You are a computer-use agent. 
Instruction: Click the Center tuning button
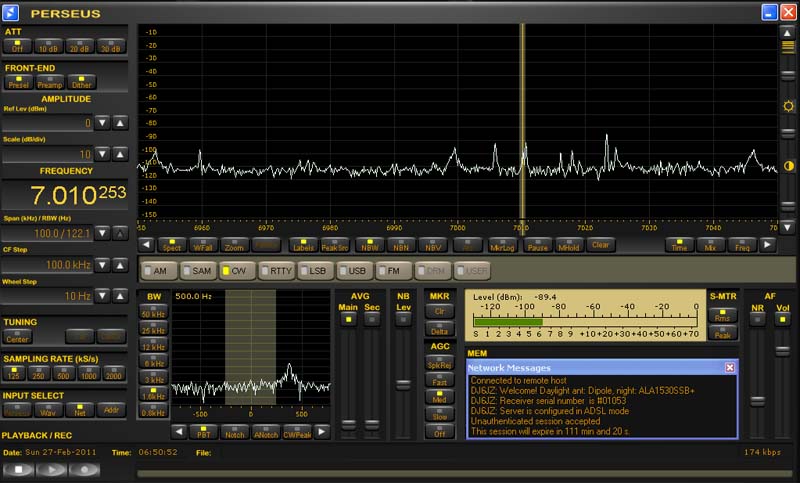[17, 336]
